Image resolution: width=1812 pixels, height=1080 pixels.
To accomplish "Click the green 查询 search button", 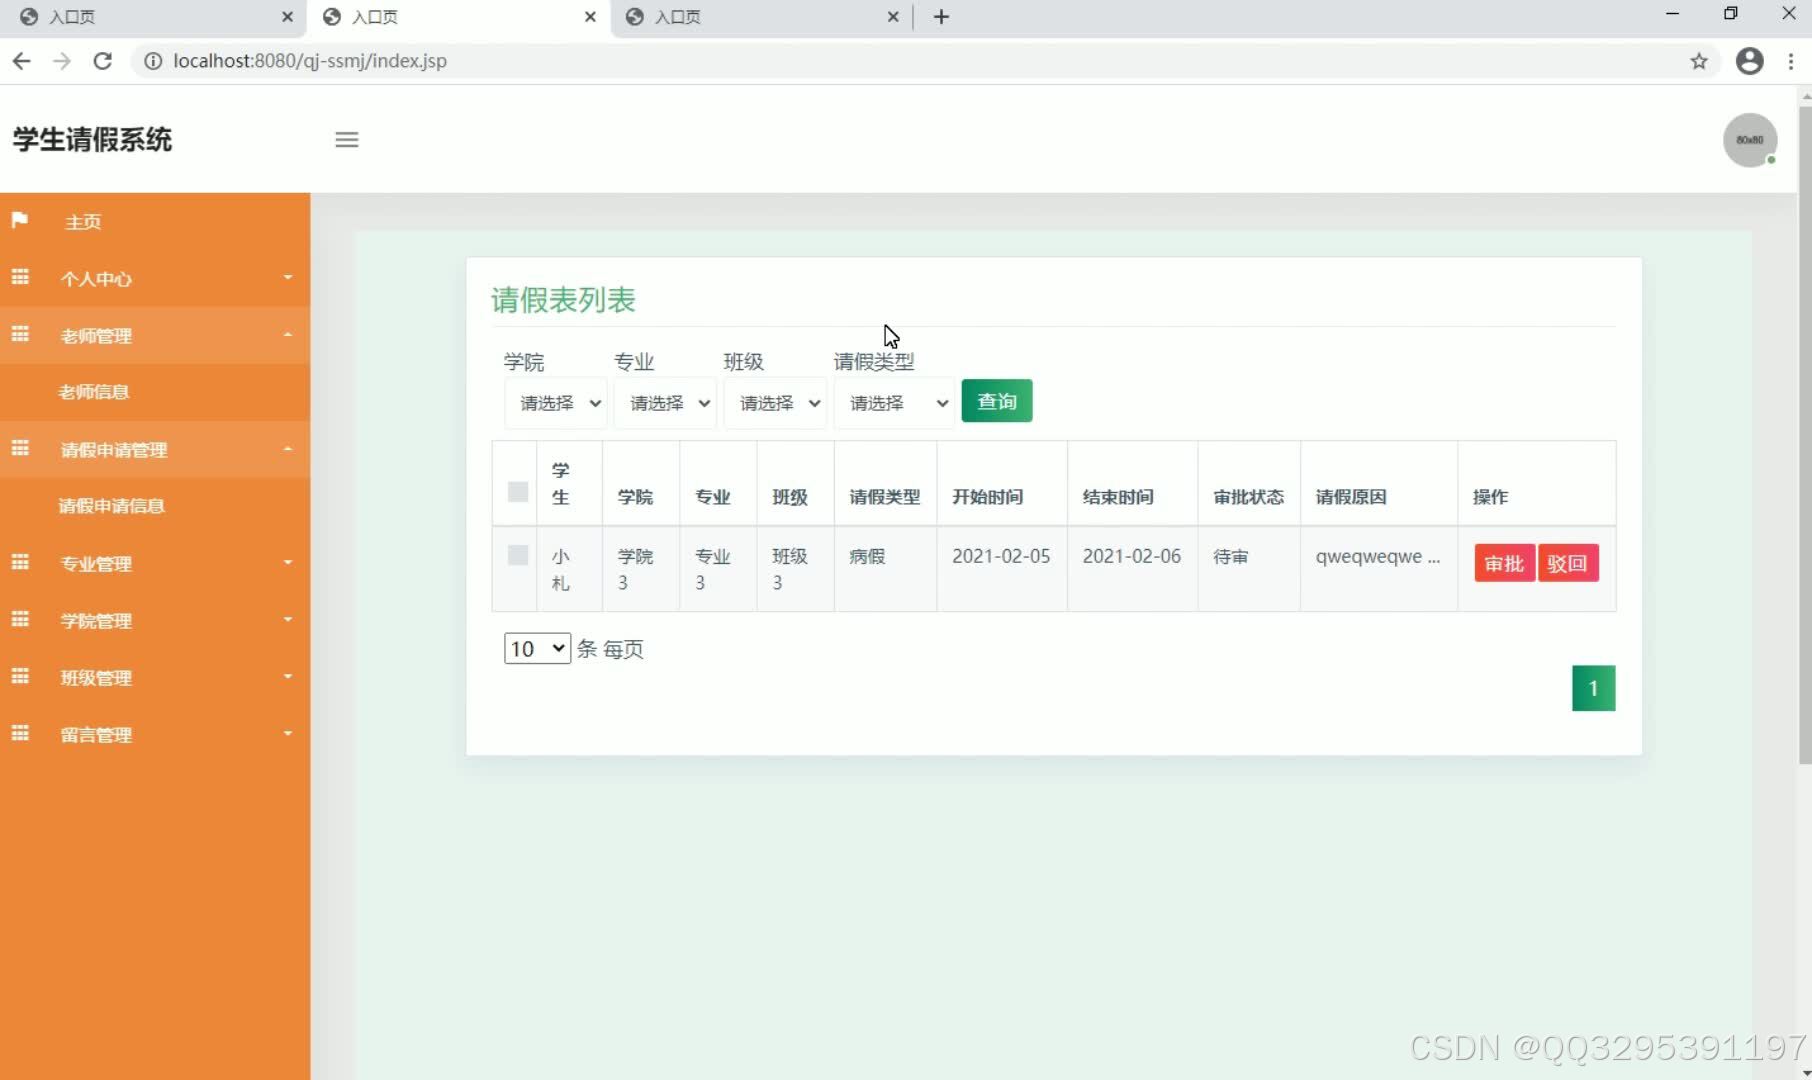I will (x=997, y=401).
